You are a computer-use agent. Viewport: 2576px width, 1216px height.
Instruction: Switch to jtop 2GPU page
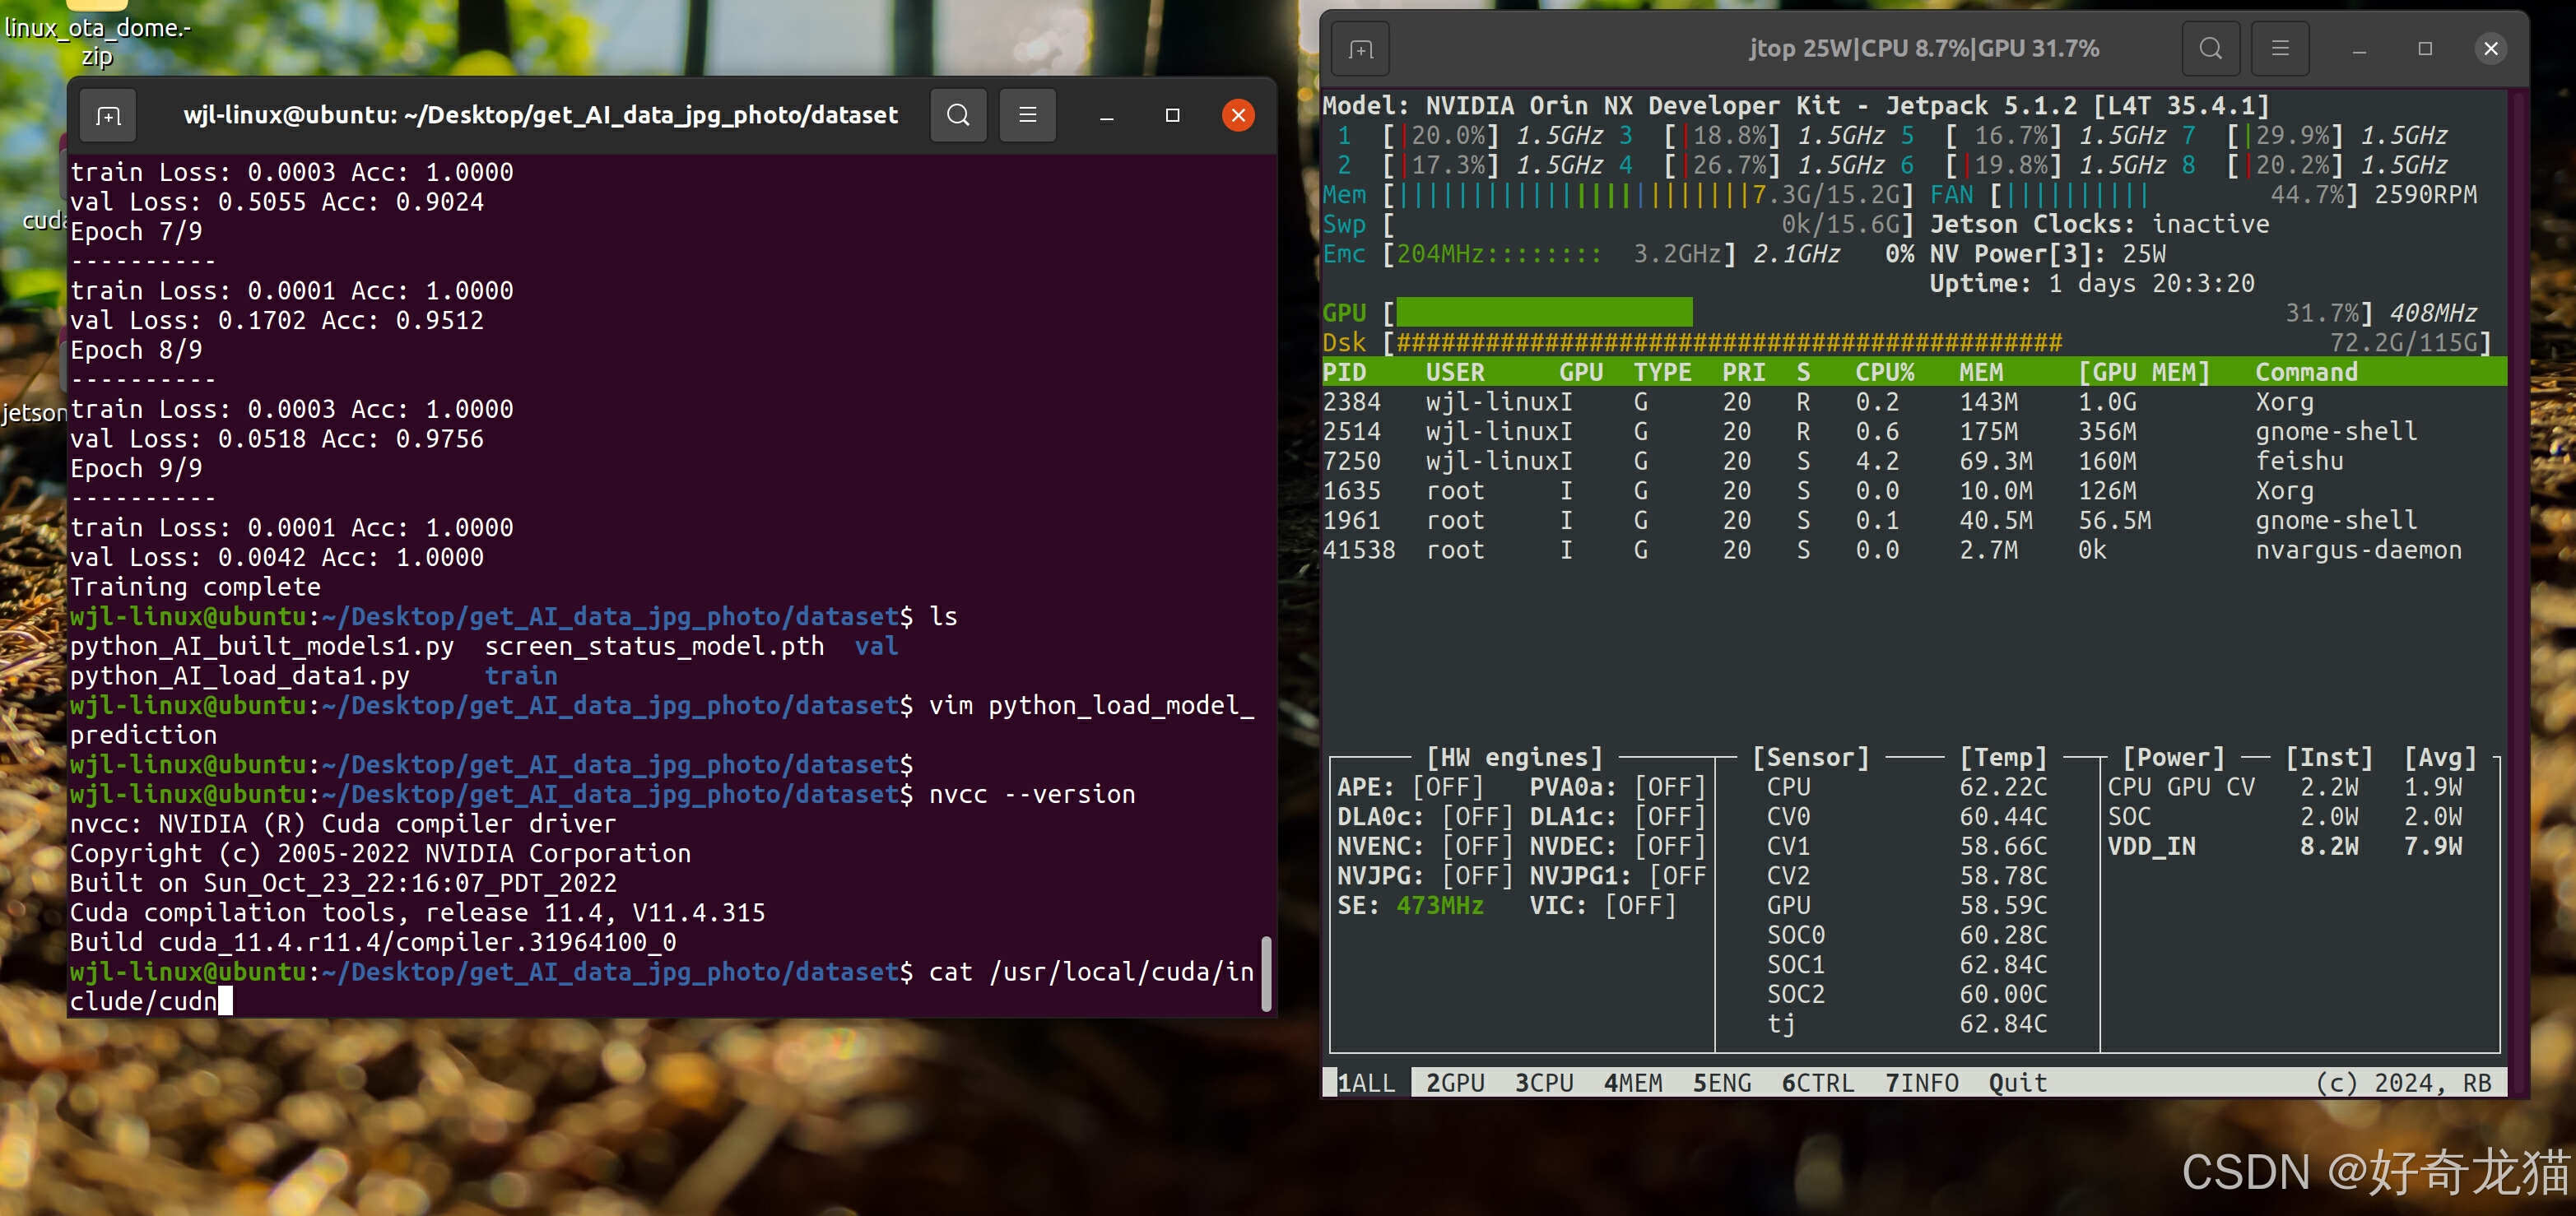point(1455,1083)
